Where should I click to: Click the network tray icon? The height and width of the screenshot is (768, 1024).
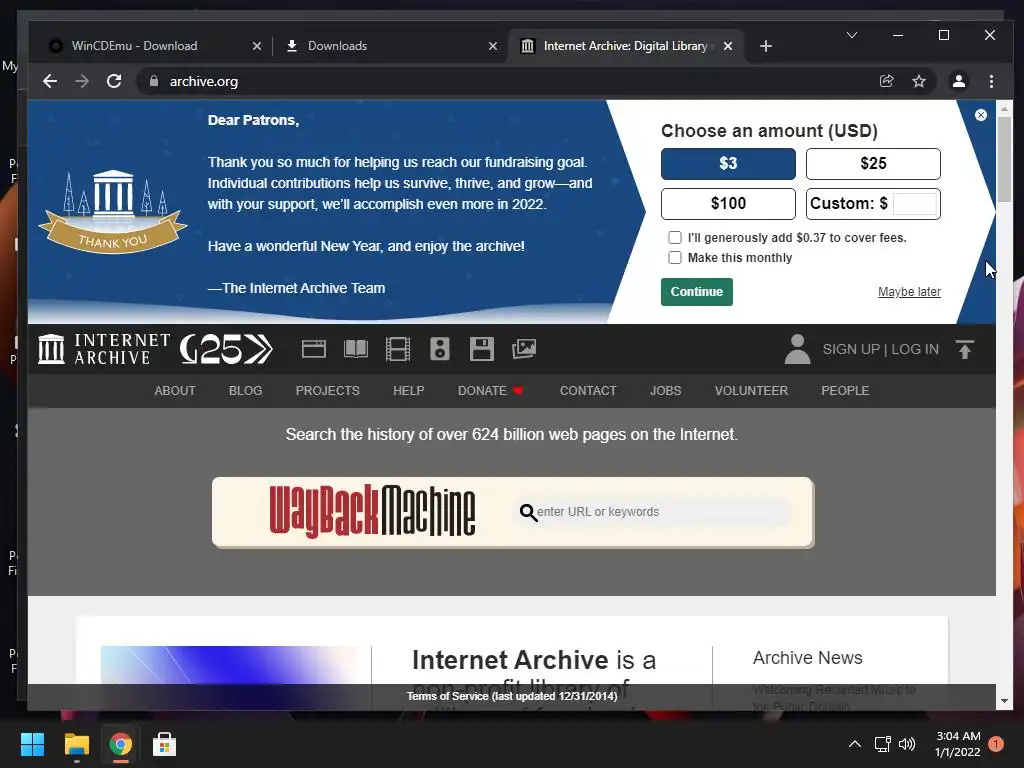882,744
